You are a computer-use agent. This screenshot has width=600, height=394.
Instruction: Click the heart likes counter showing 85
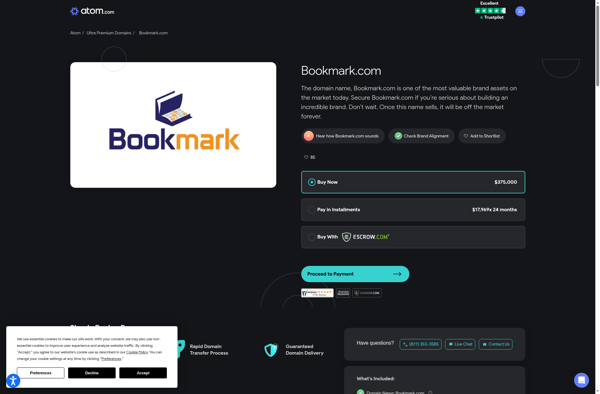310,157
